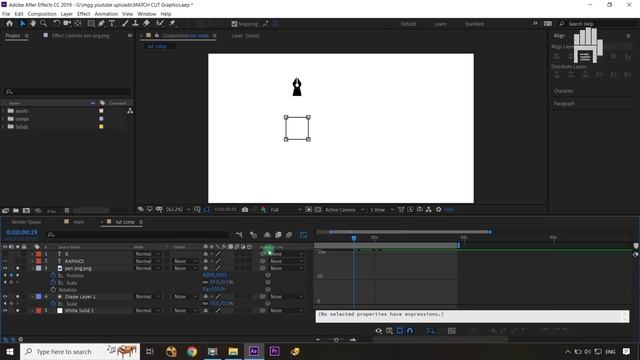Select the Zoom magnifier tool
The height and width of the screenshot is (360, 640).
click(x=43, y=24)
